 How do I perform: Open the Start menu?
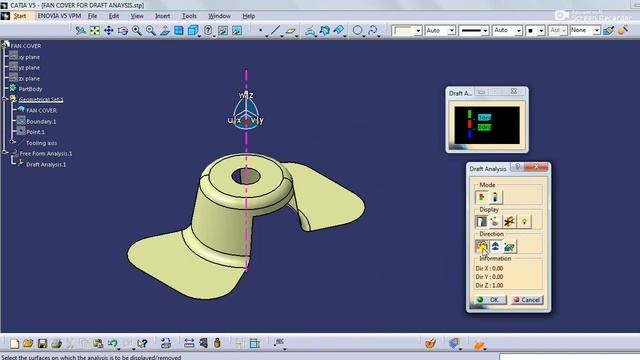[x=20, y=16]
